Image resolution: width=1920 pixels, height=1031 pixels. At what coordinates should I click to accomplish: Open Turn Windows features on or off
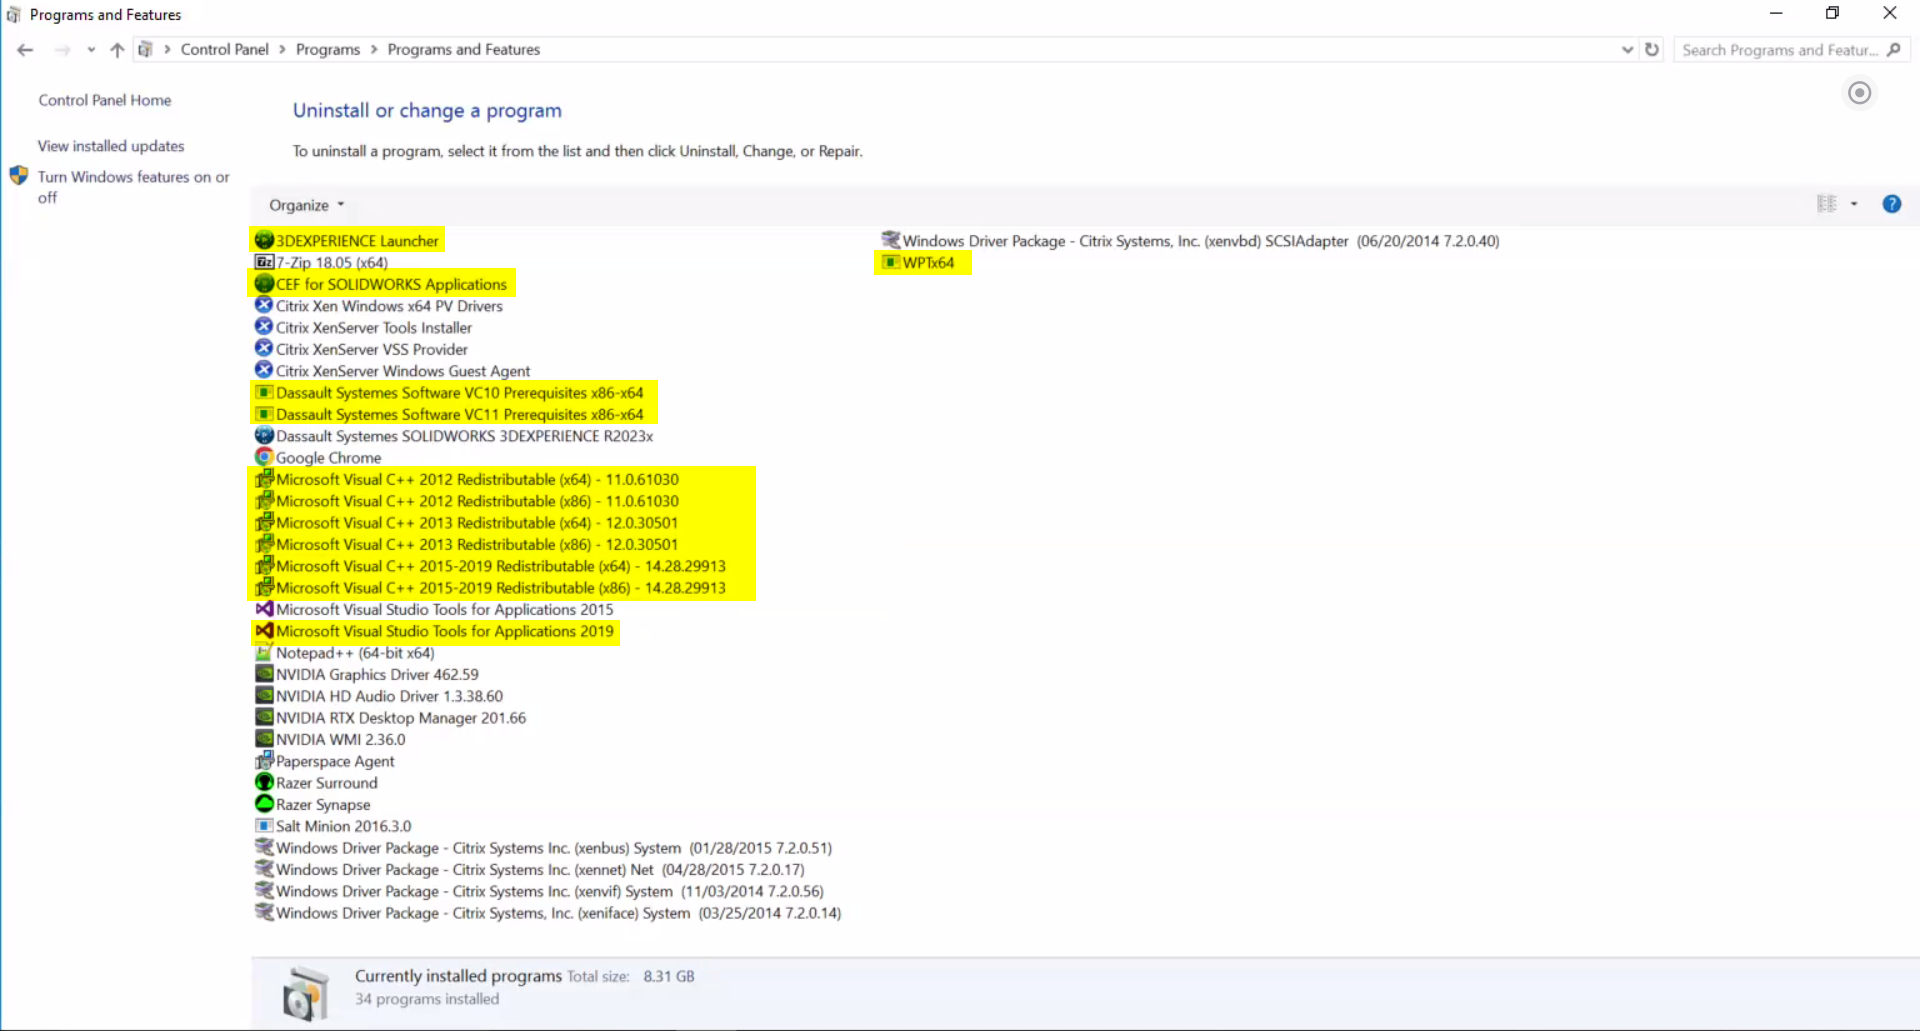pyautogui.click(x=133, y=177)
